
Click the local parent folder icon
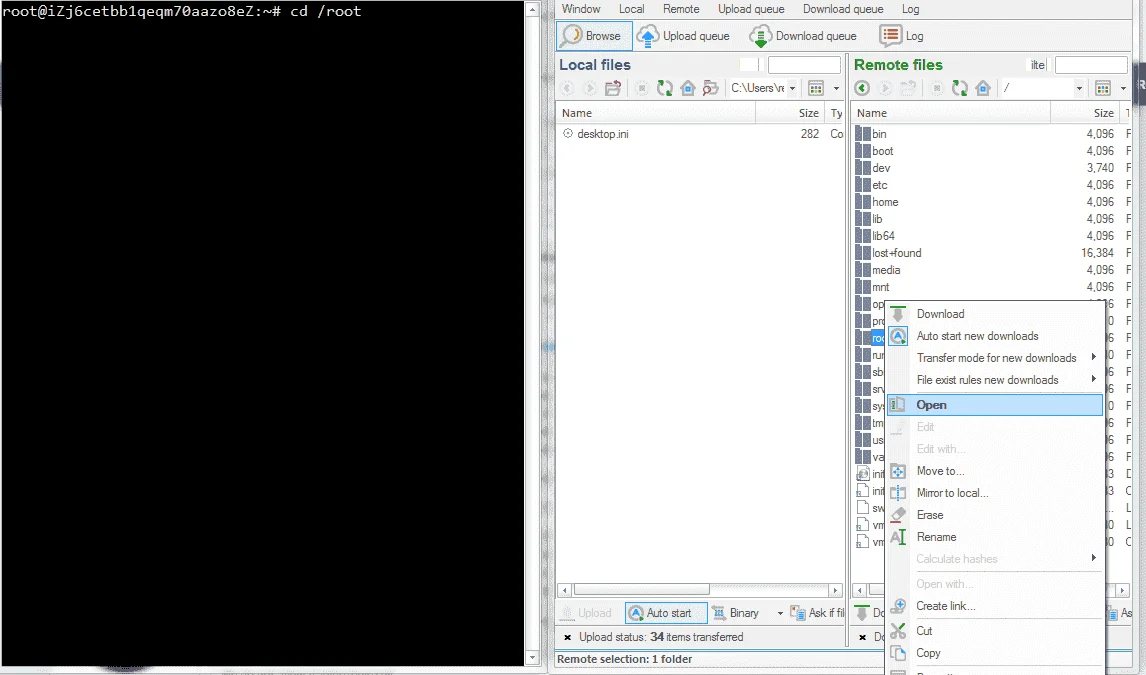coord(613,88)
